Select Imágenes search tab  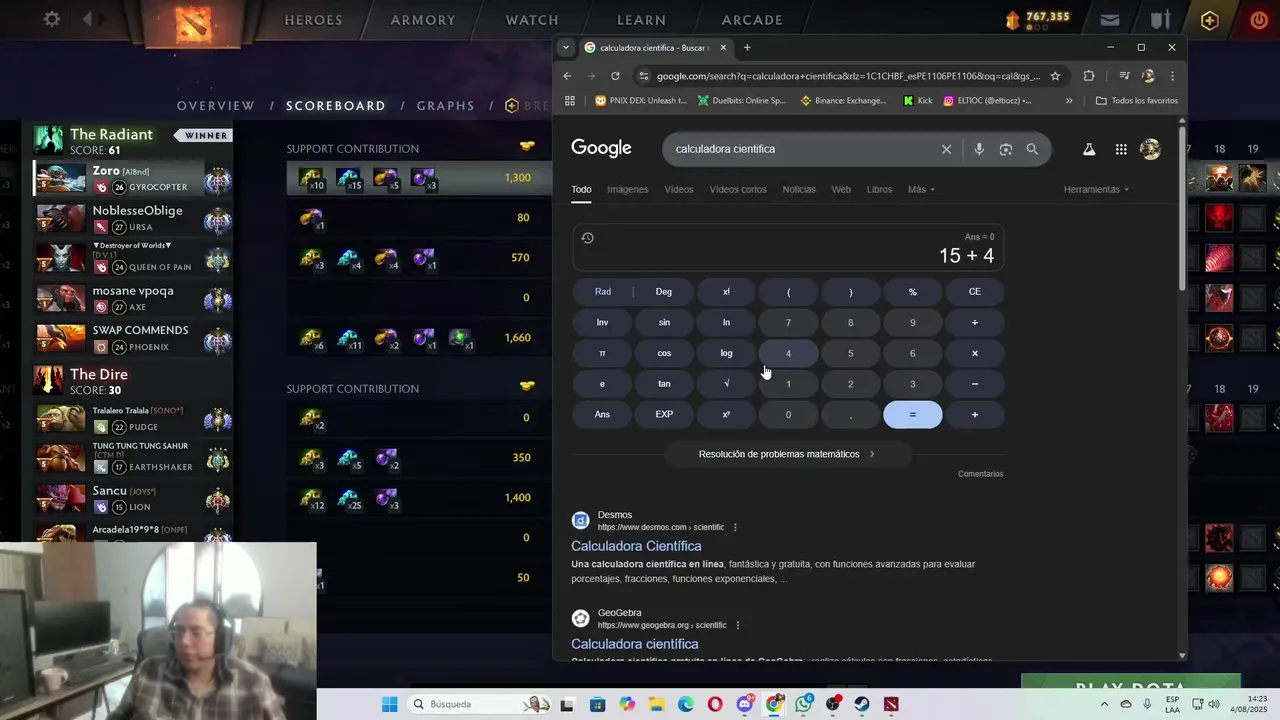628,189
